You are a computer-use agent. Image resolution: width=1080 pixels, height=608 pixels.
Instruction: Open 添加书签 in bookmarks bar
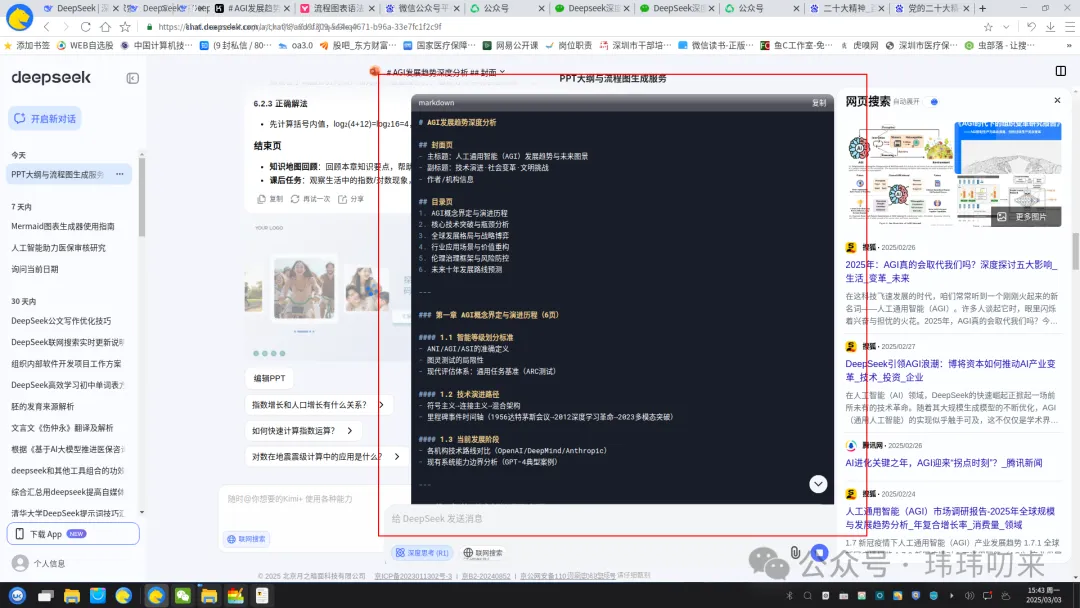tap(27, 45)
